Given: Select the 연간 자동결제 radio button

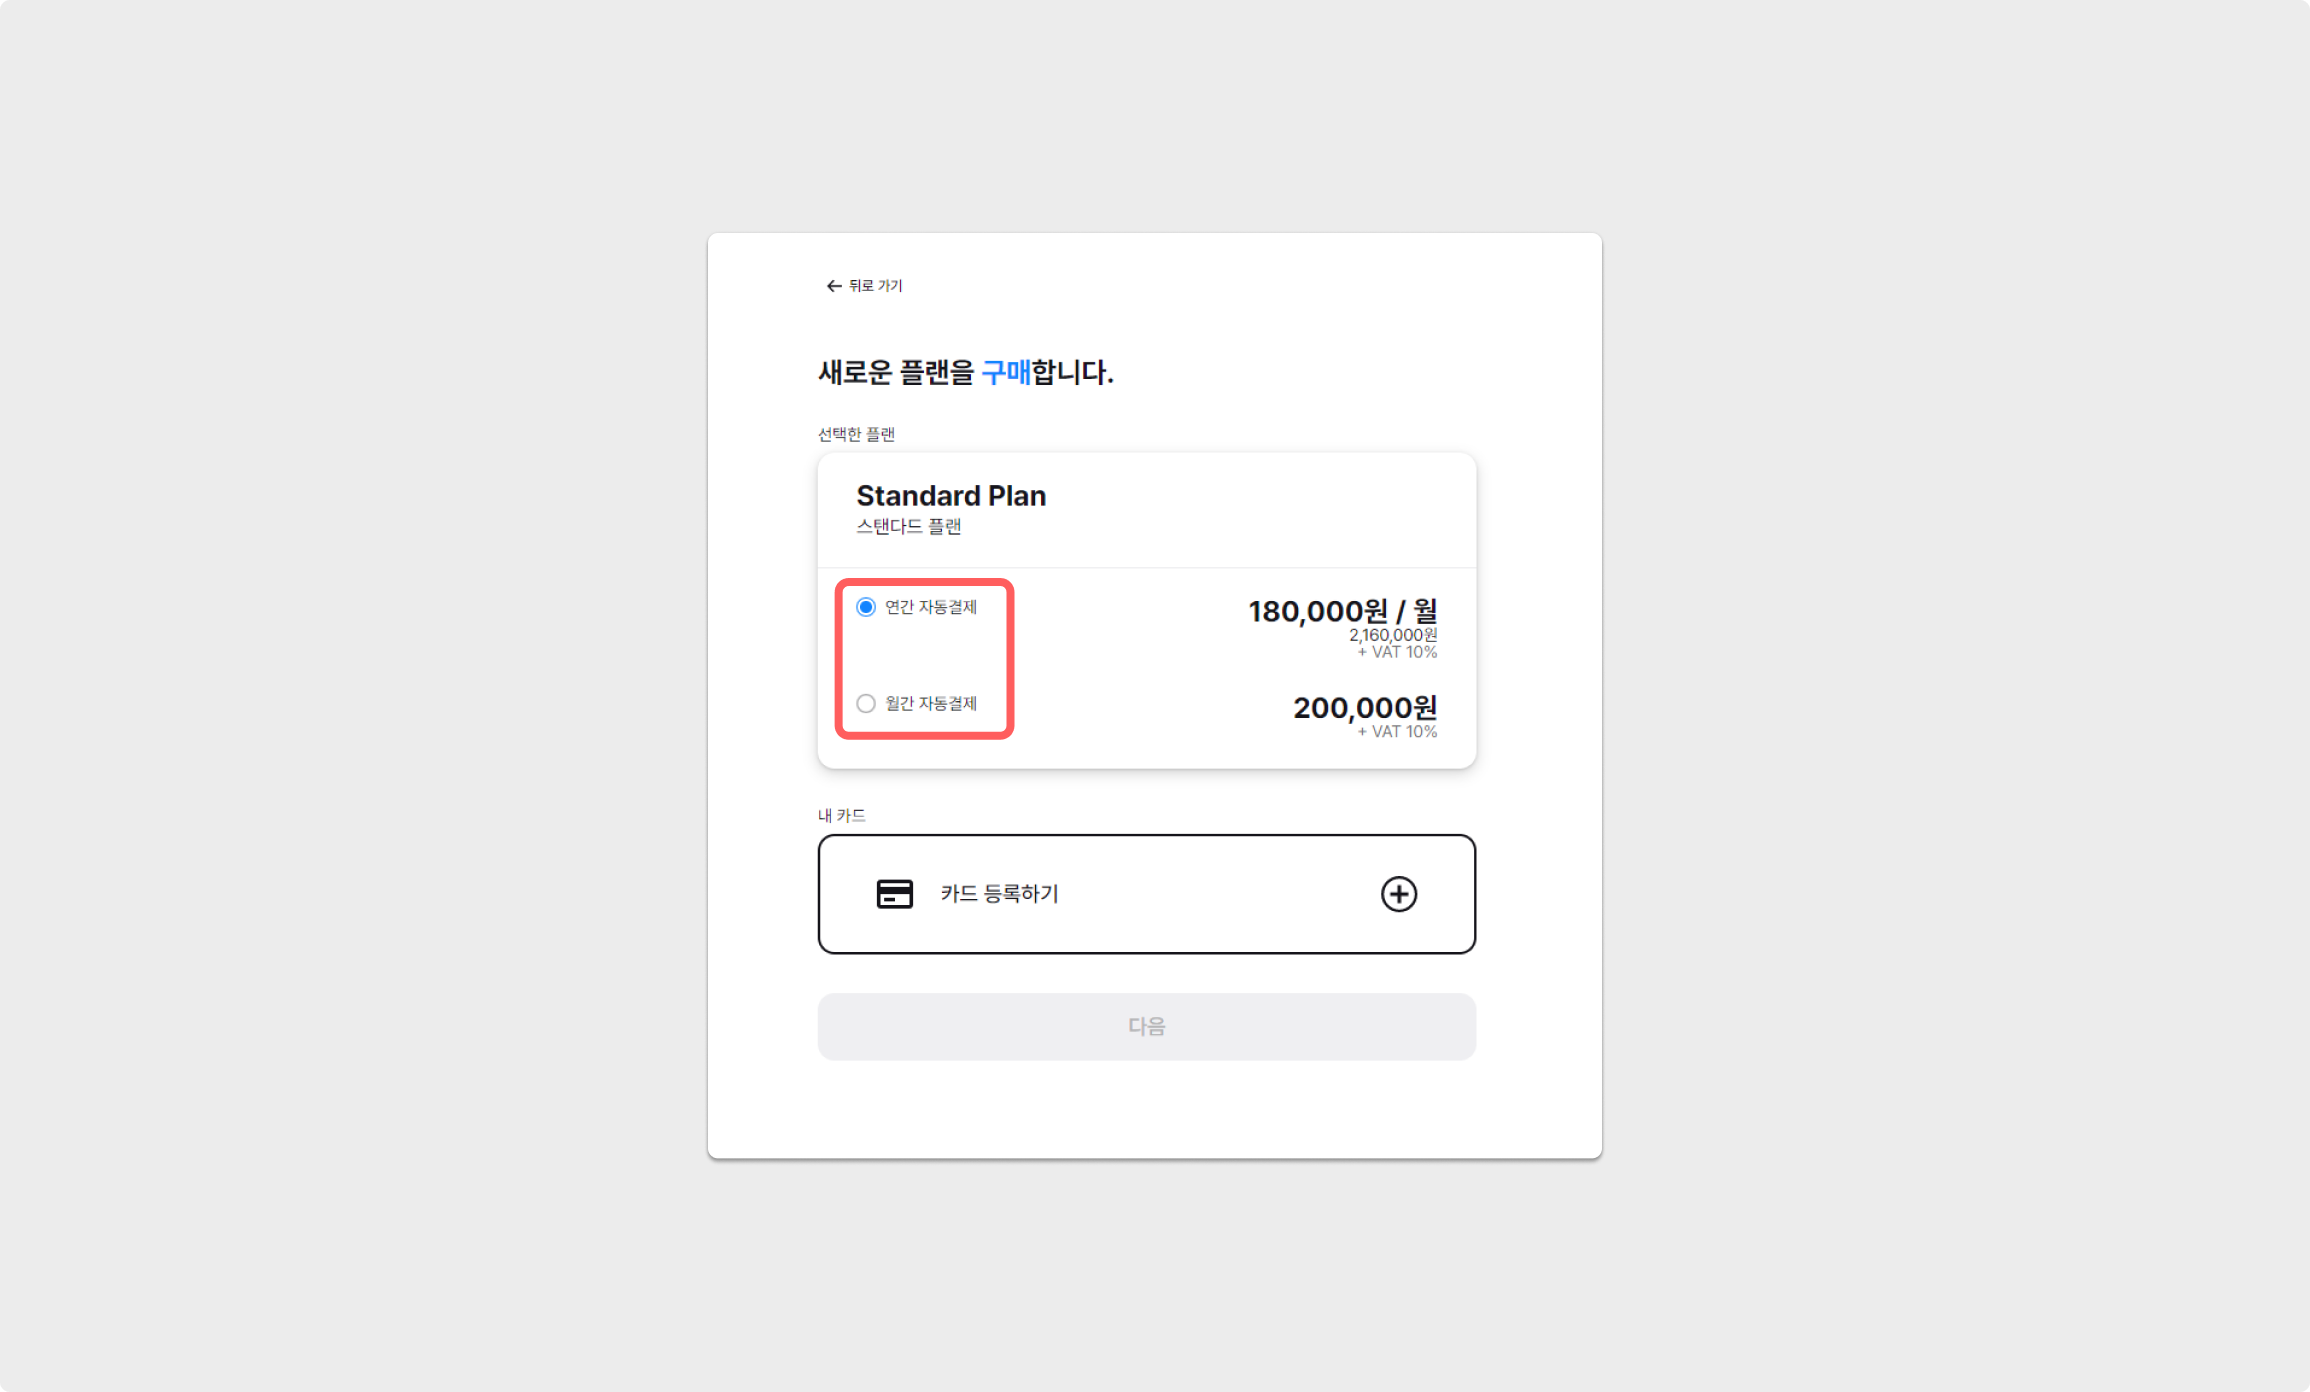Looking at the screenshot, I should pos(866,607).
